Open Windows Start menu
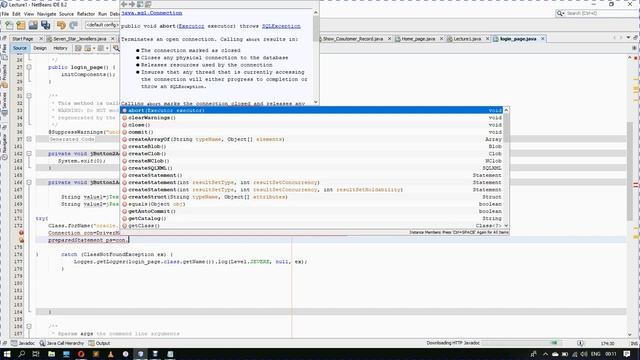 [x=7, y=354]
